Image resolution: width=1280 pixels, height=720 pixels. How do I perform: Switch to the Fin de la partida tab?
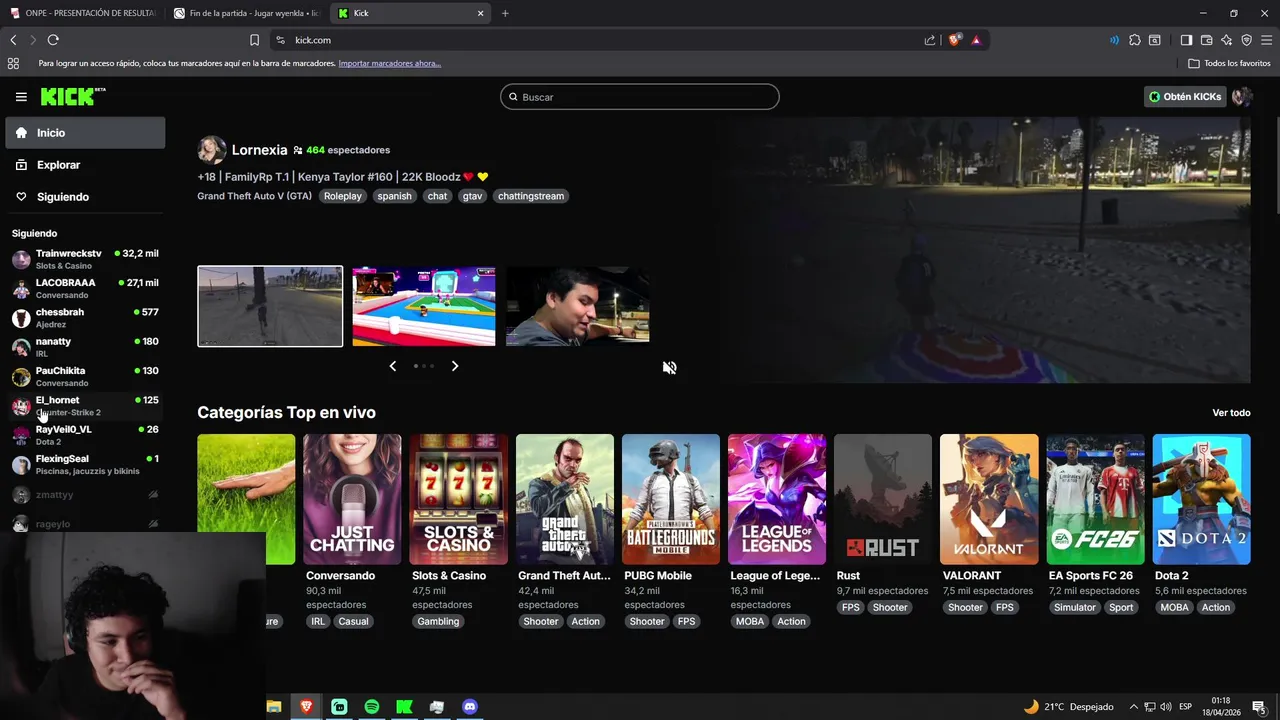tap(247, 13)
